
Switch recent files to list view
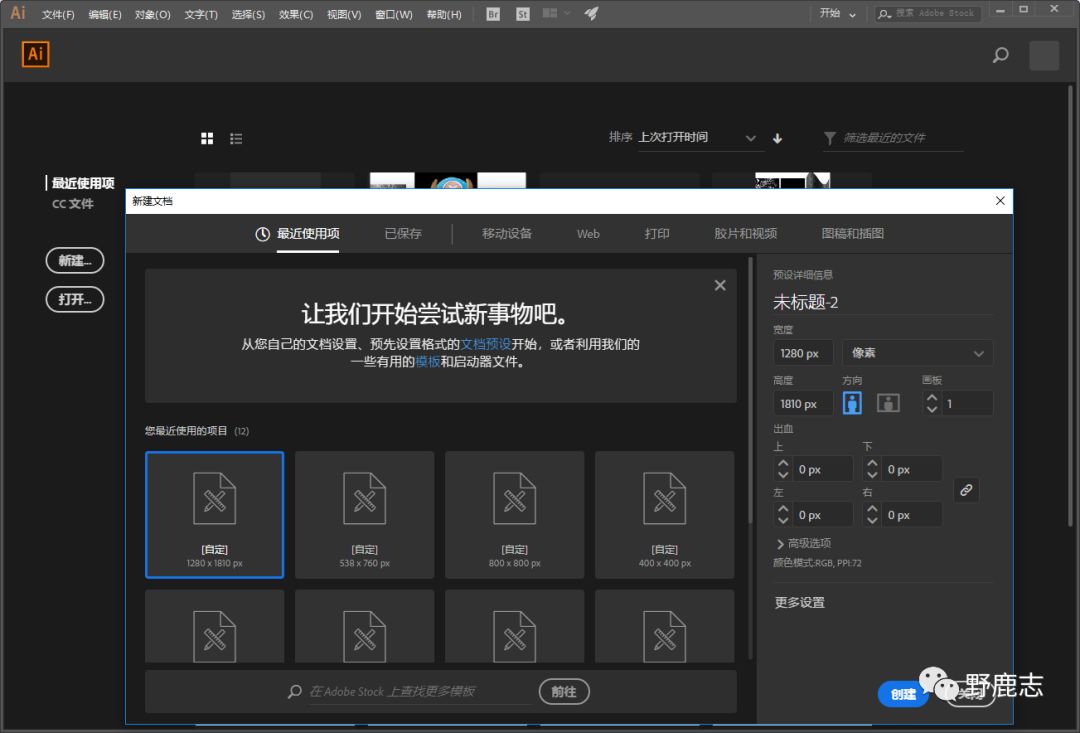coord(236,138)
